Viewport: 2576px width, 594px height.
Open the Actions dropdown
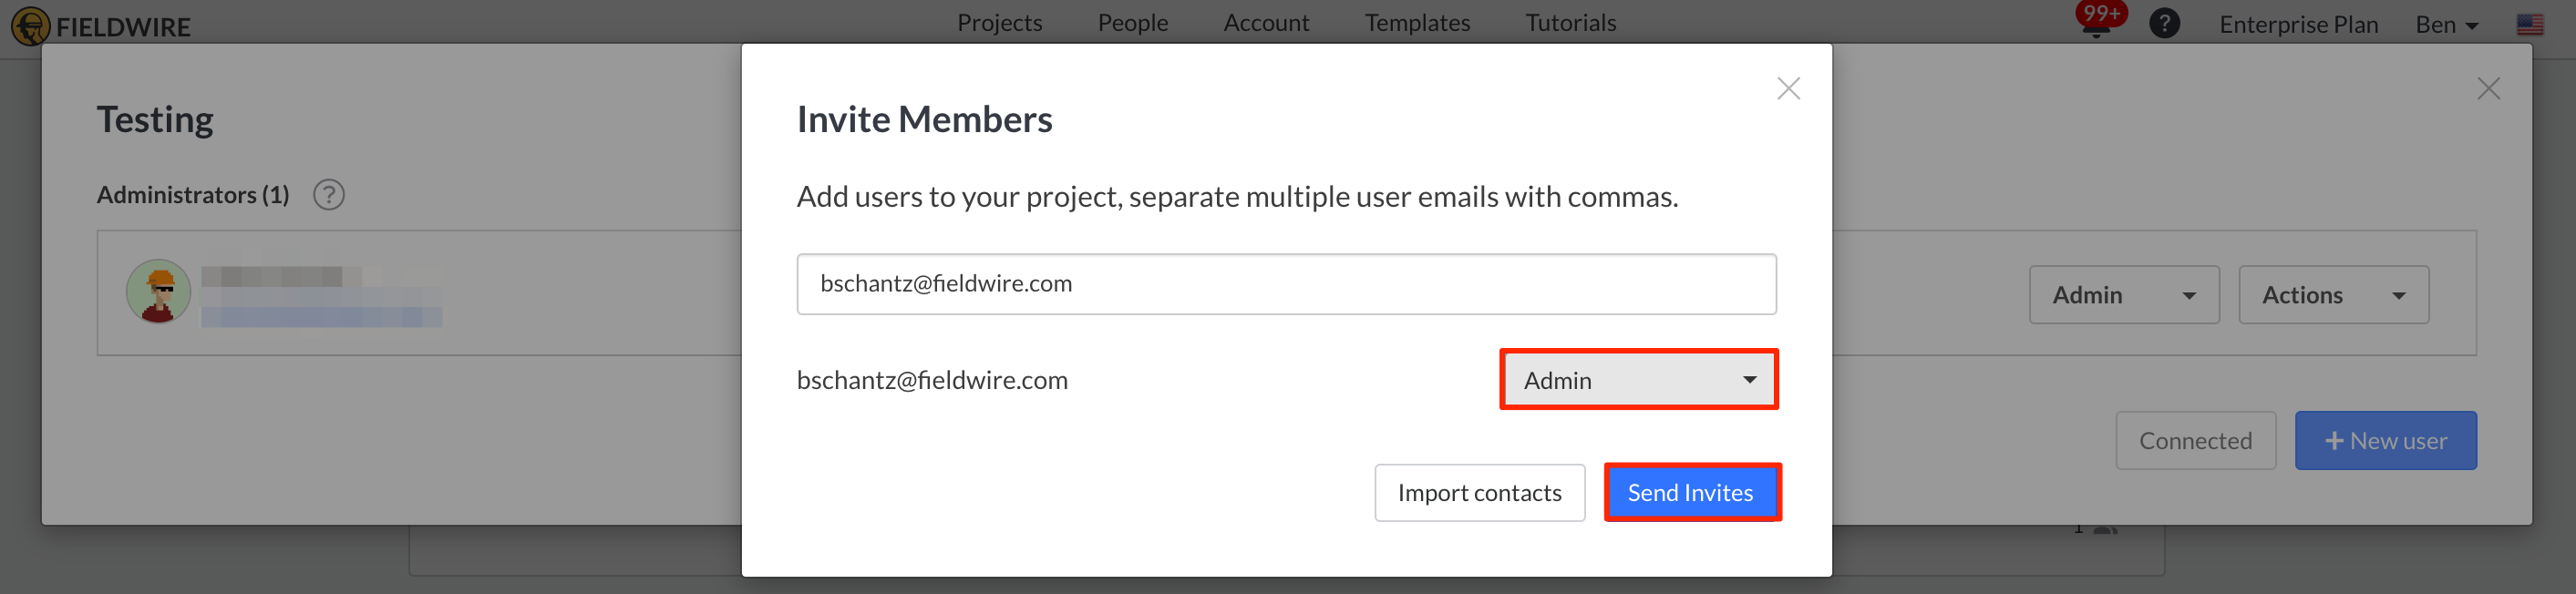pos(2333,294)
